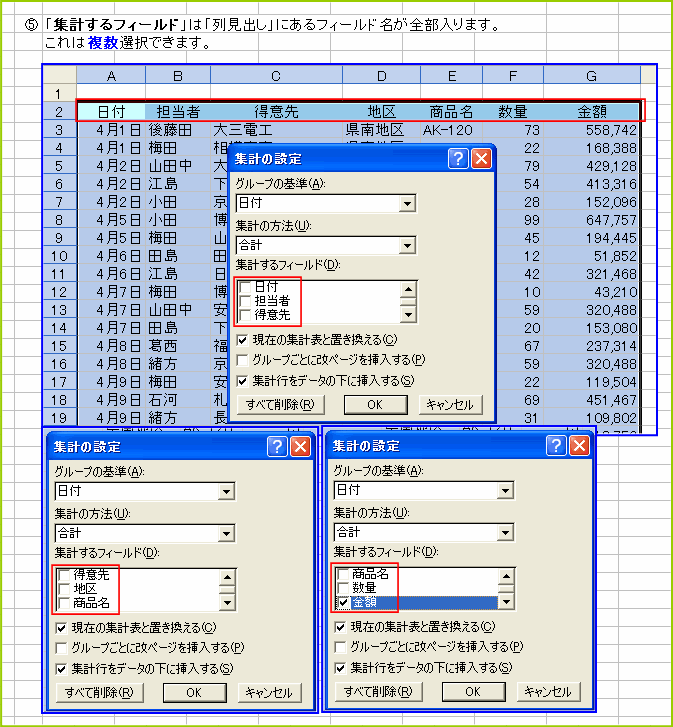The width and height of the screenshot is (673, 727).
Task: Select row 12 header
Action: point(59,292)
